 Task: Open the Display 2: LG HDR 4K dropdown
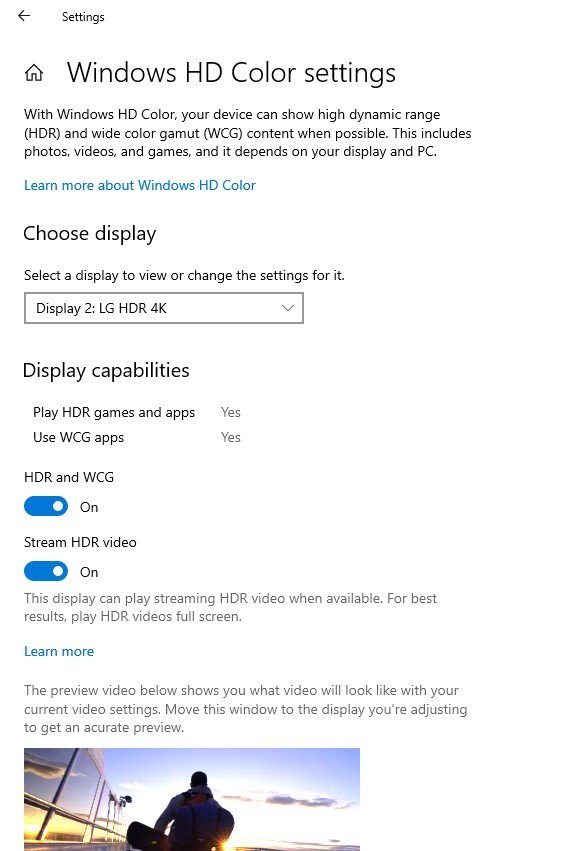click(x=163, y=308)
